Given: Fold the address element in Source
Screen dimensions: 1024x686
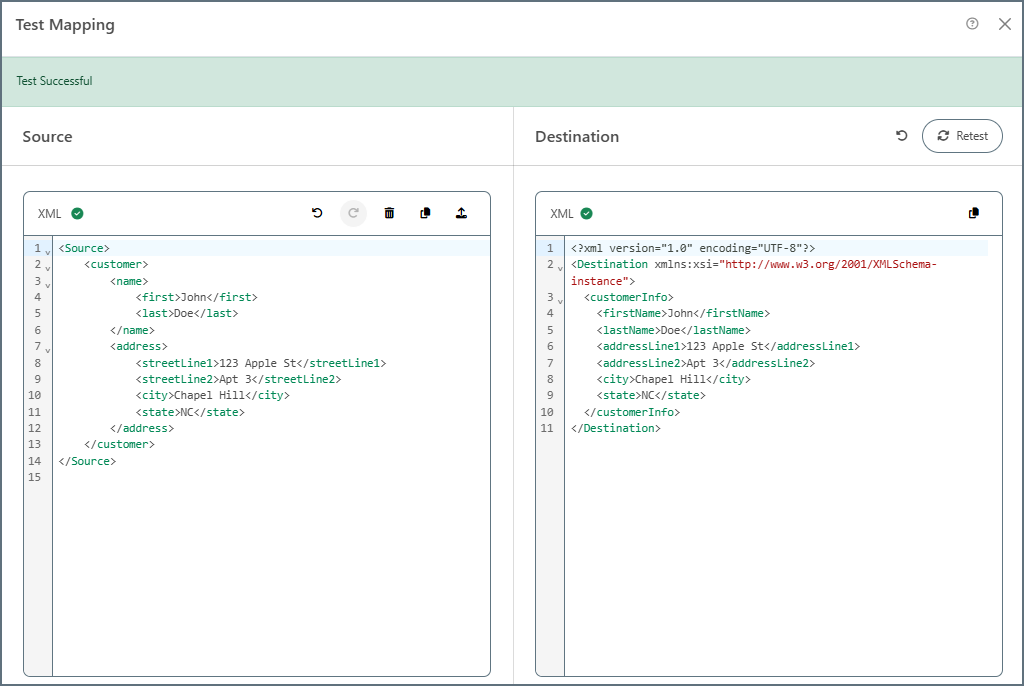Looking at the screenshot, I should 47,349.
